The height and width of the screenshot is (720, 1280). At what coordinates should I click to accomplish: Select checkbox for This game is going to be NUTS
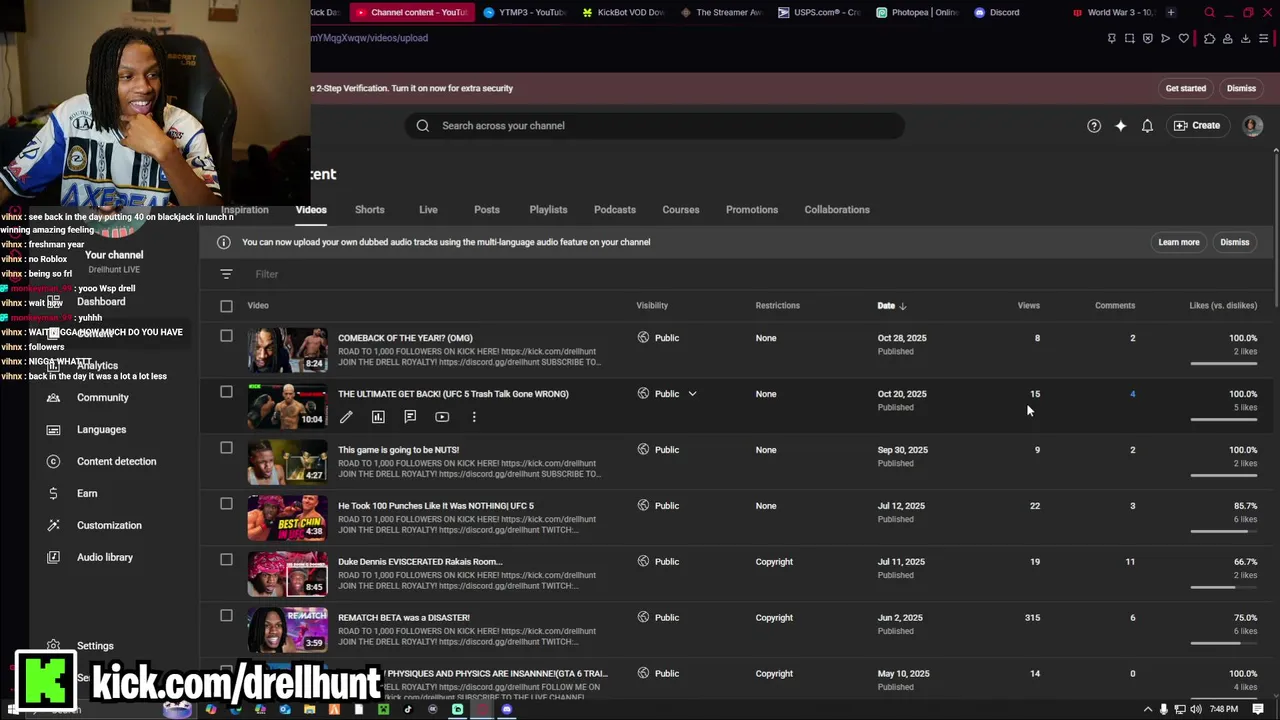pos(226,448)
